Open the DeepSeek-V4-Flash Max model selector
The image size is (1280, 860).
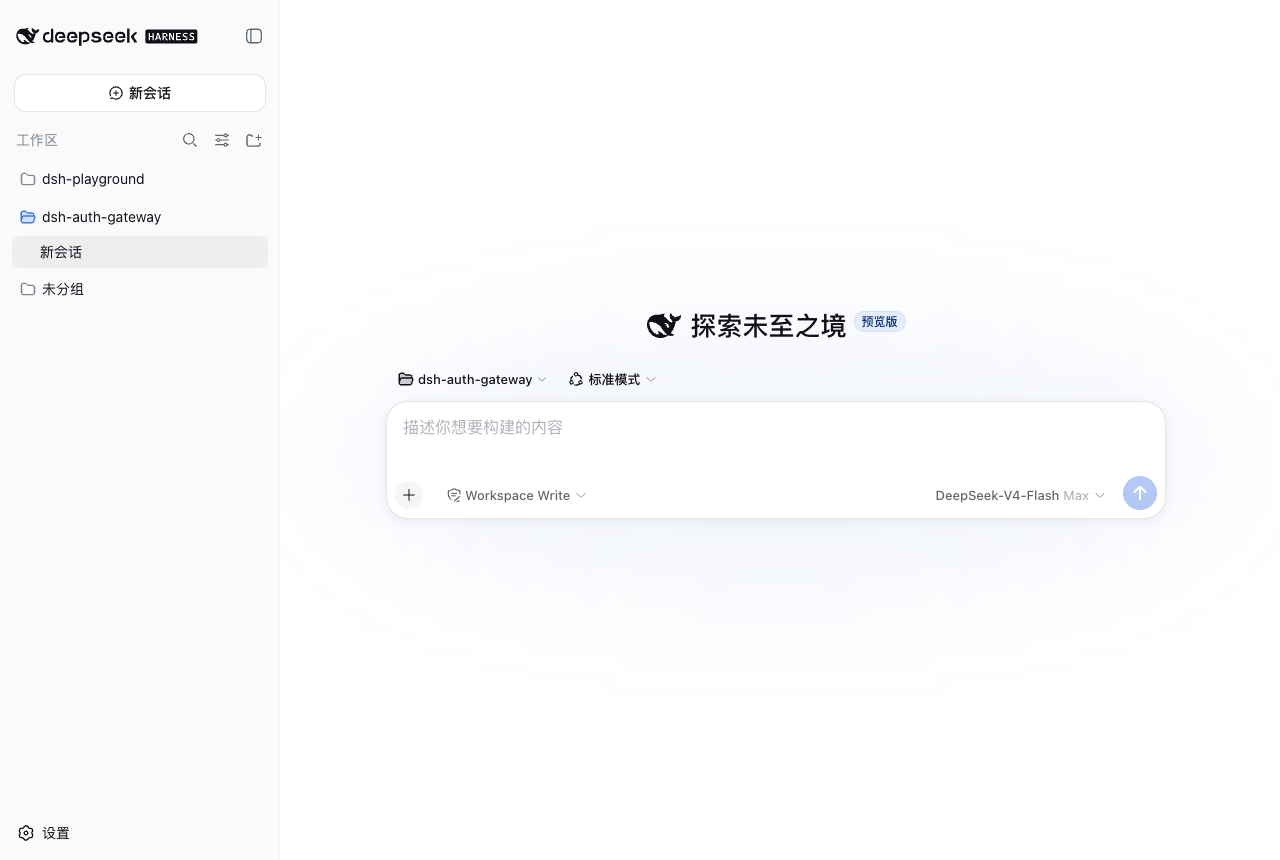pyautogui.click(x=1020, y=495)
